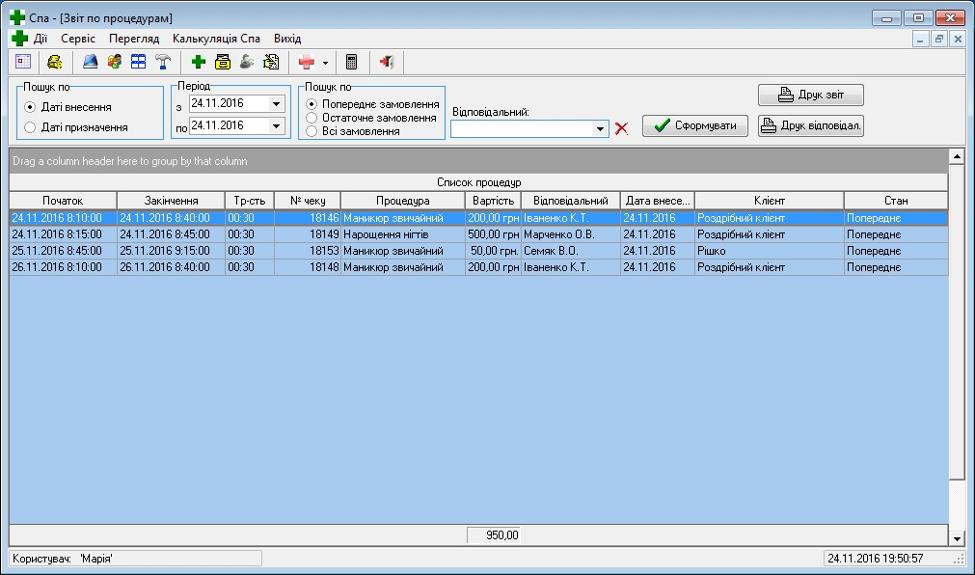Click the Процедура column header
The height and width of the screenshot is (575, 975).
click(403, 201)
